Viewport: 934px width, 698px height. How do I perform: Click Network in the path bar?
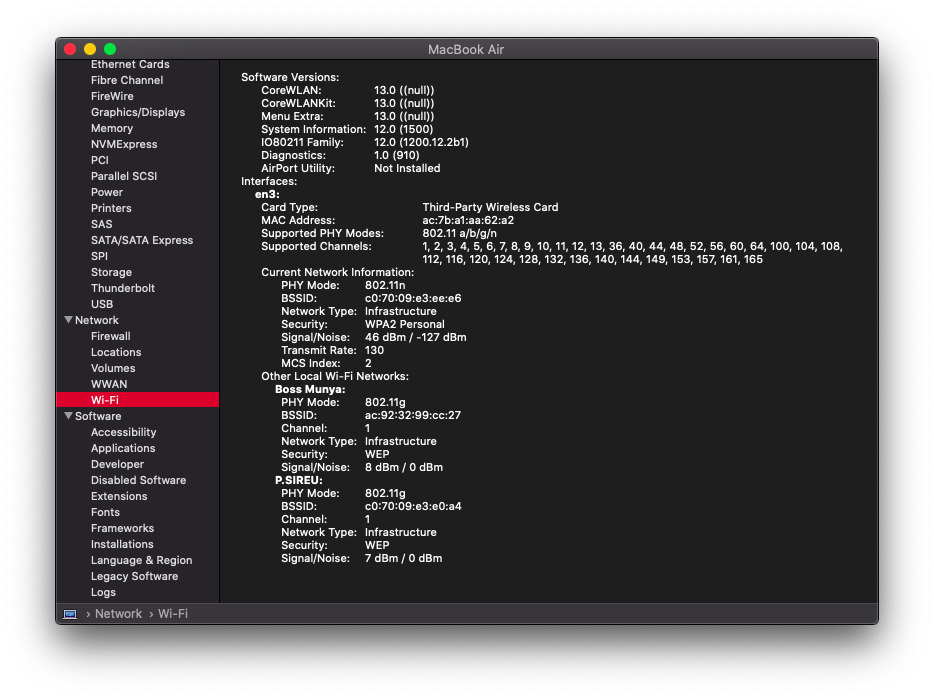[119, 614]
